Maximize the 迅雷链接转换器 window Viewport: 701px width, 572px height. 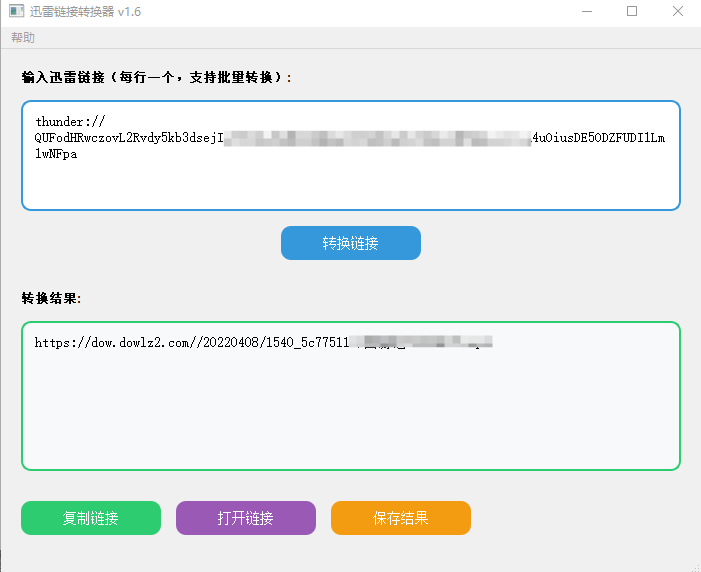tap(632, 11)
